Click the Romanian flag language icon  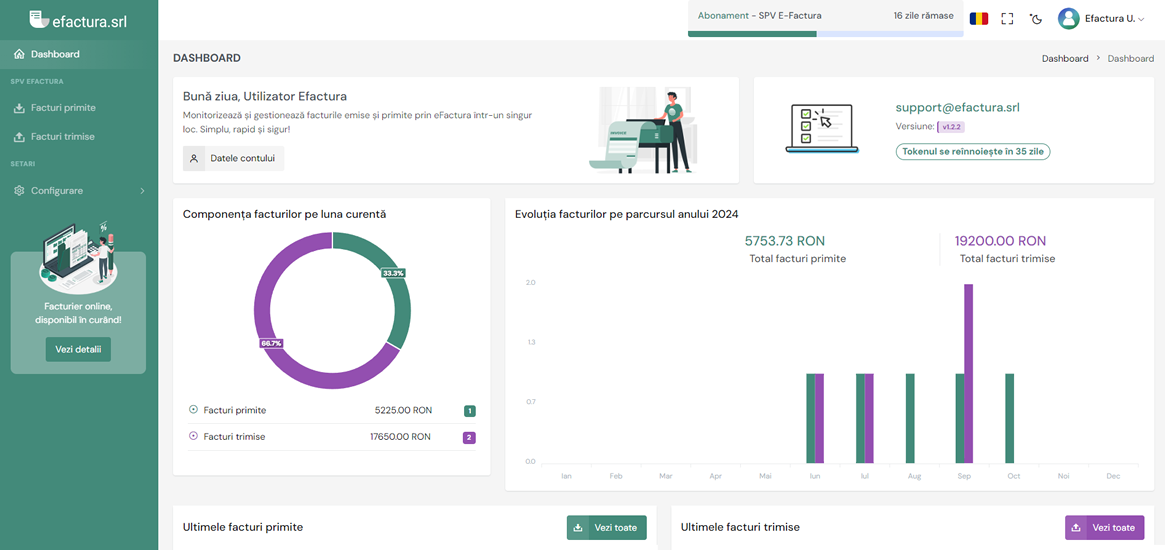(x=979, y=18)
